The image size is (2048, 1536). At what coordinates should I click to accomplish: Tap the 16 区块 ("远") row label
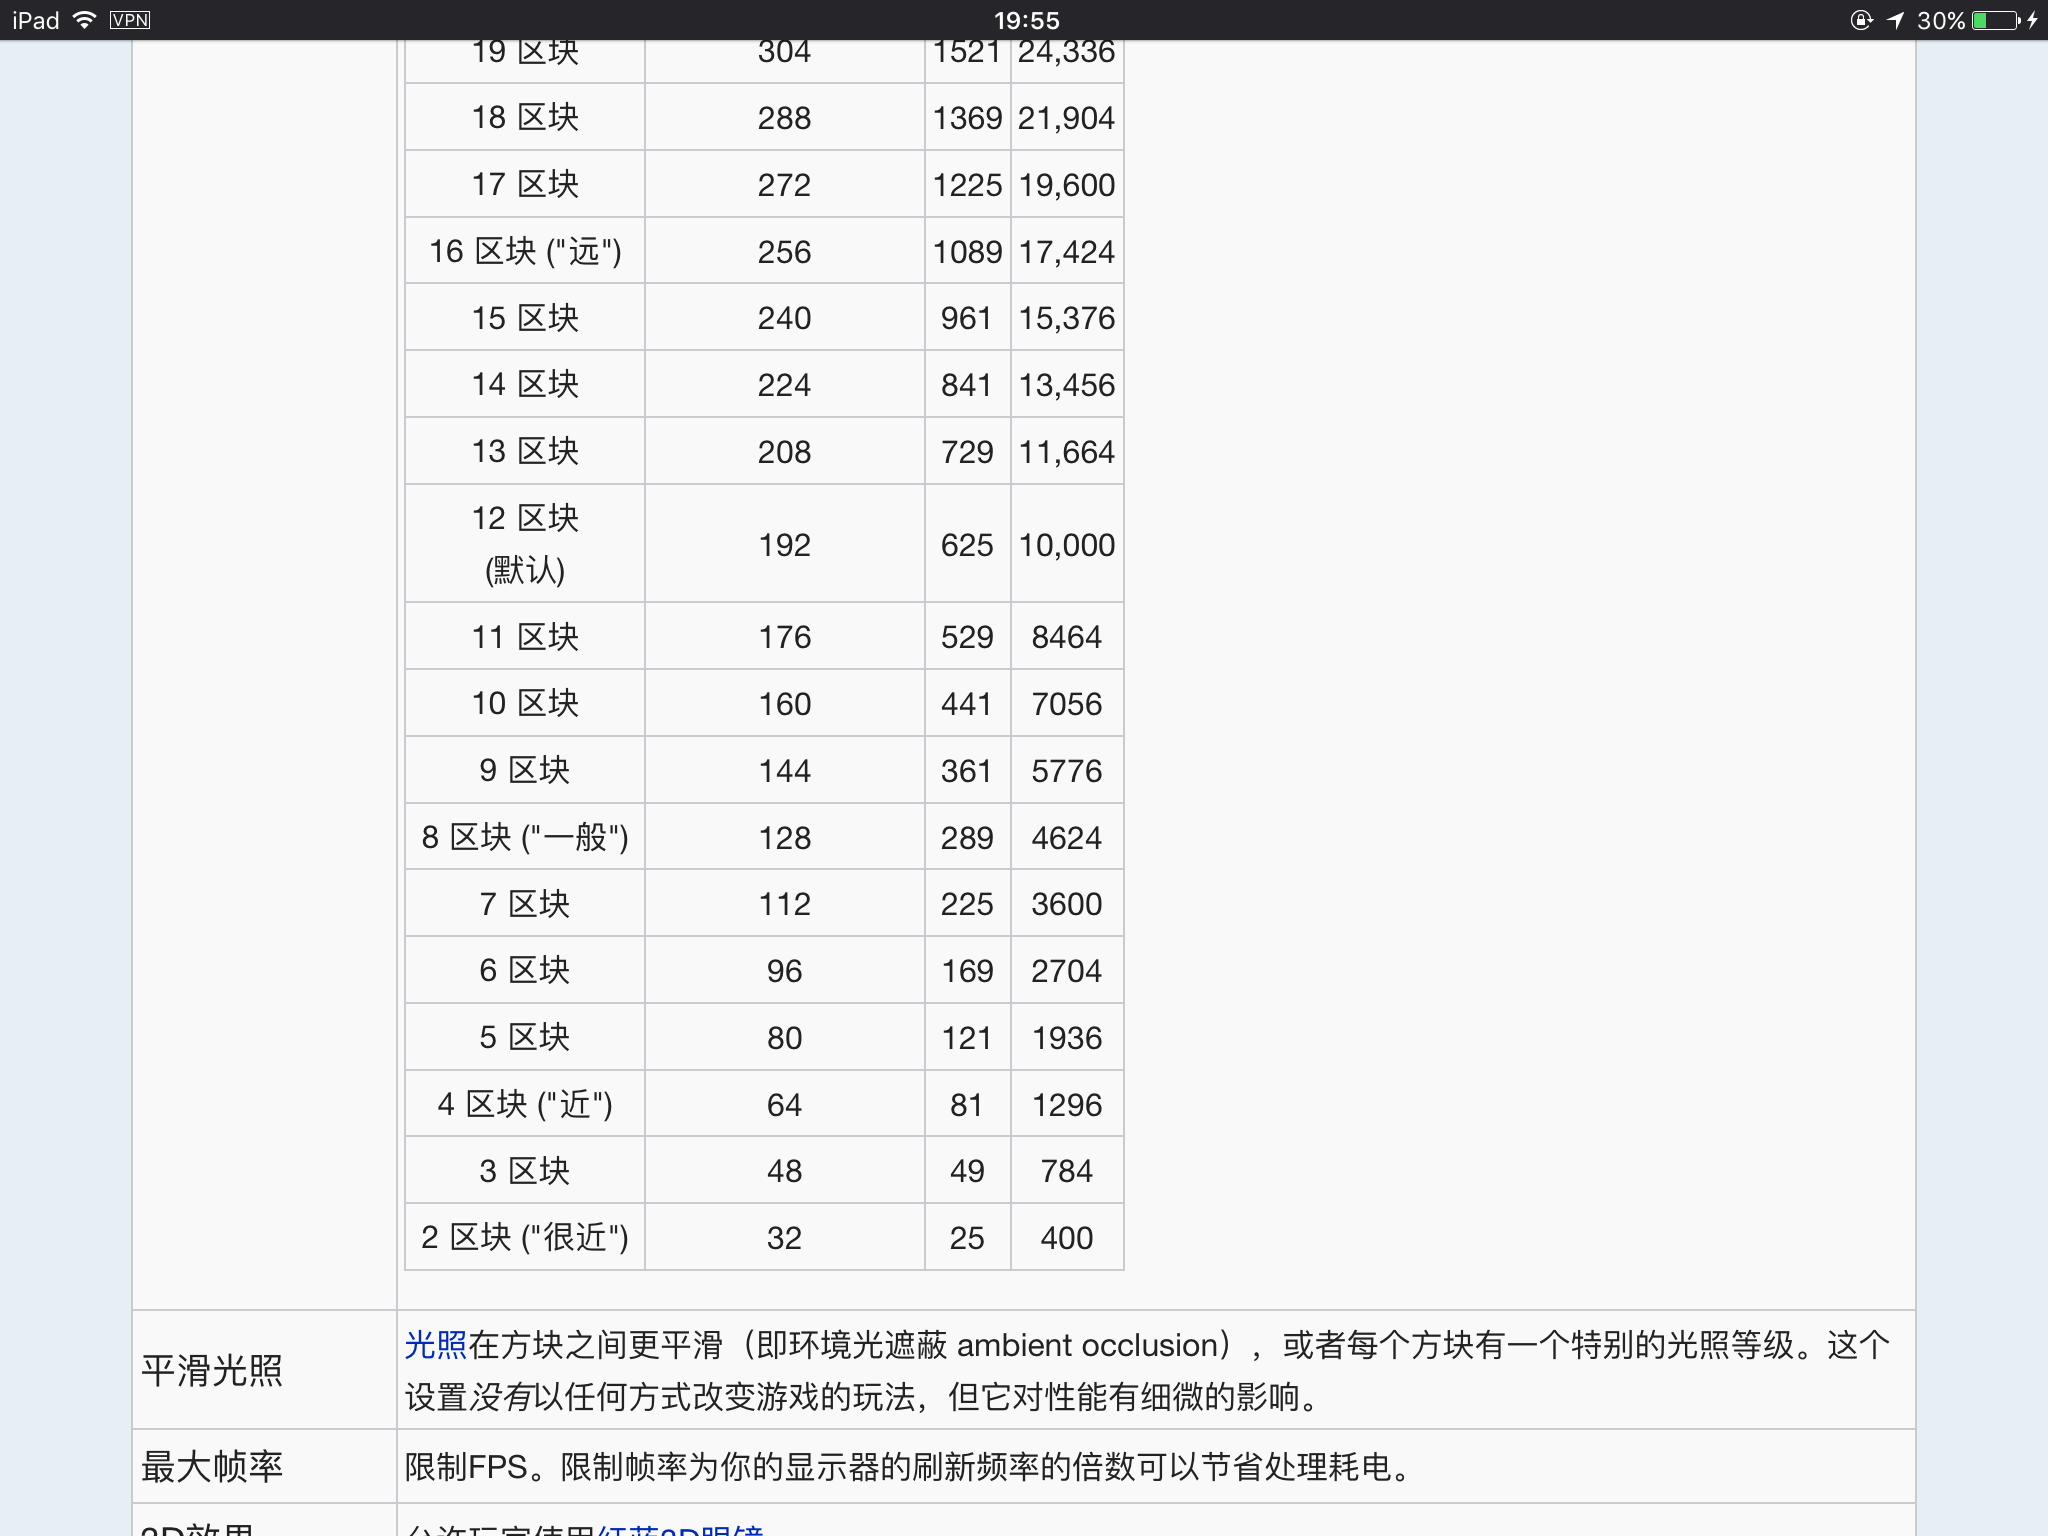[525, 251]
